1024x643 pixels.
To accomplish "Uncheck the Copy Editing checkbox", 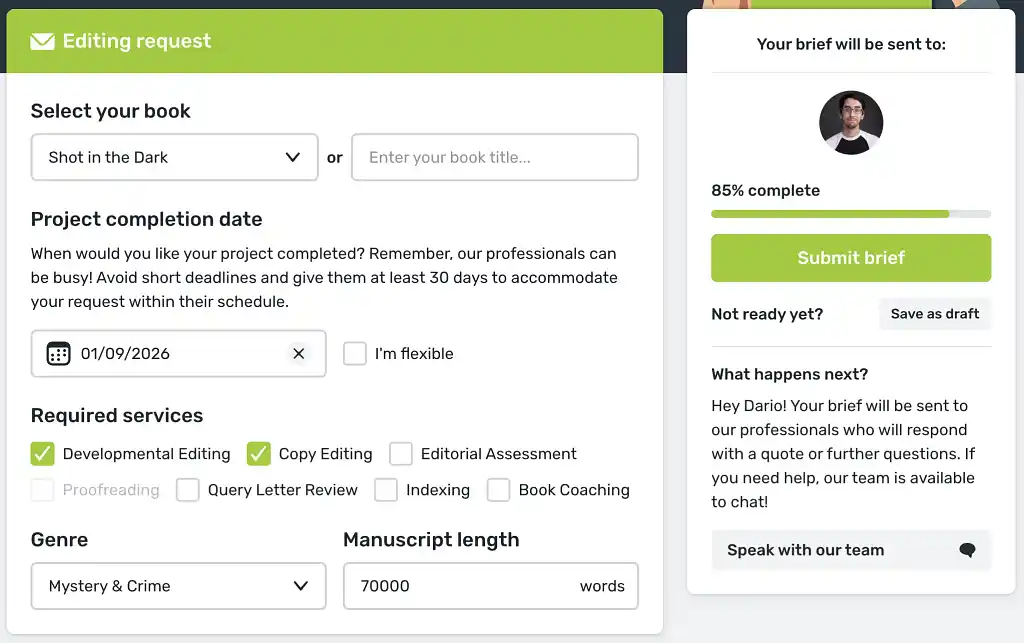I will (x=259, y=454).
